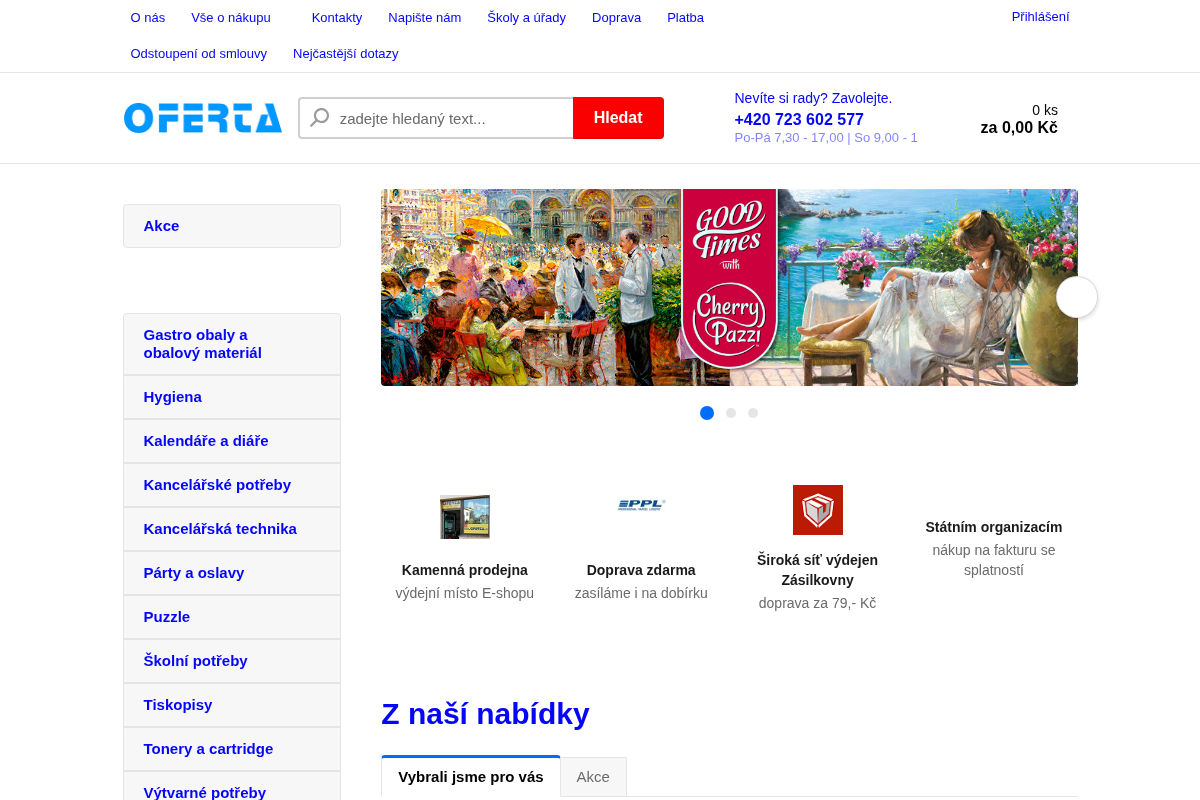Open Napište nám link
This screenshot has width=1200, height=800.
425,17
